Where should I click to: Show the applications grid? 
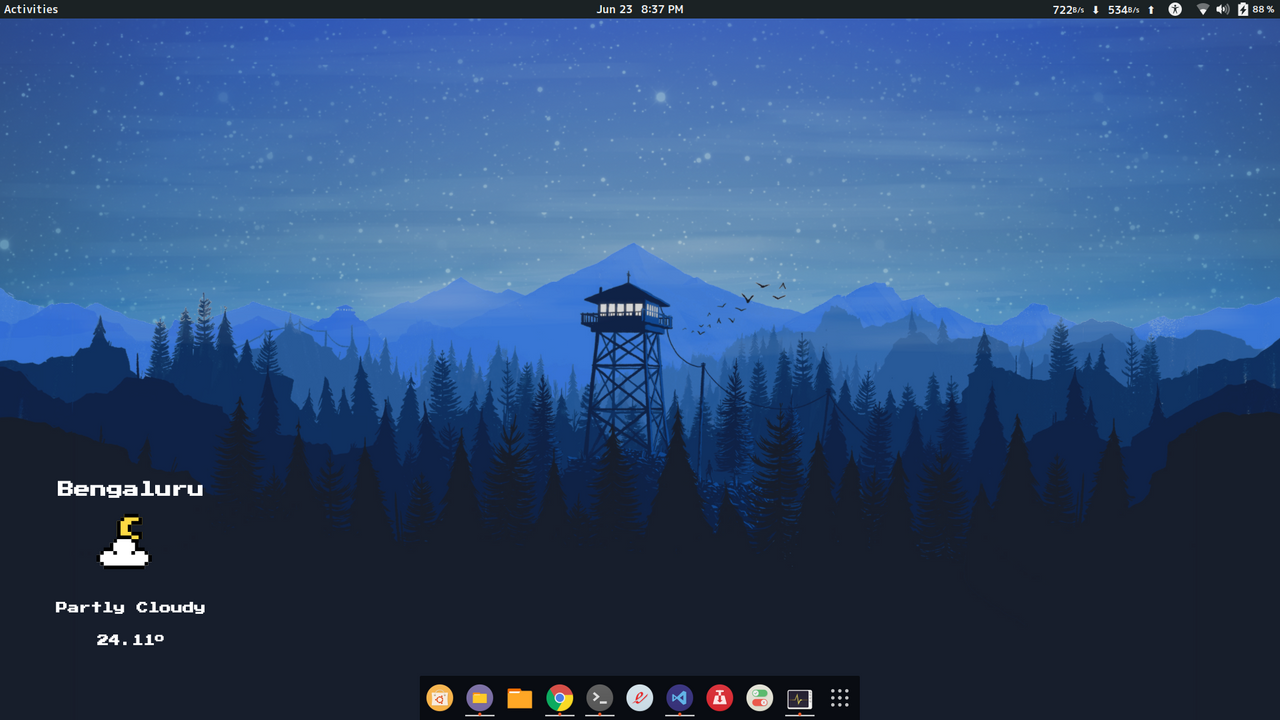(x=840, y=698)
